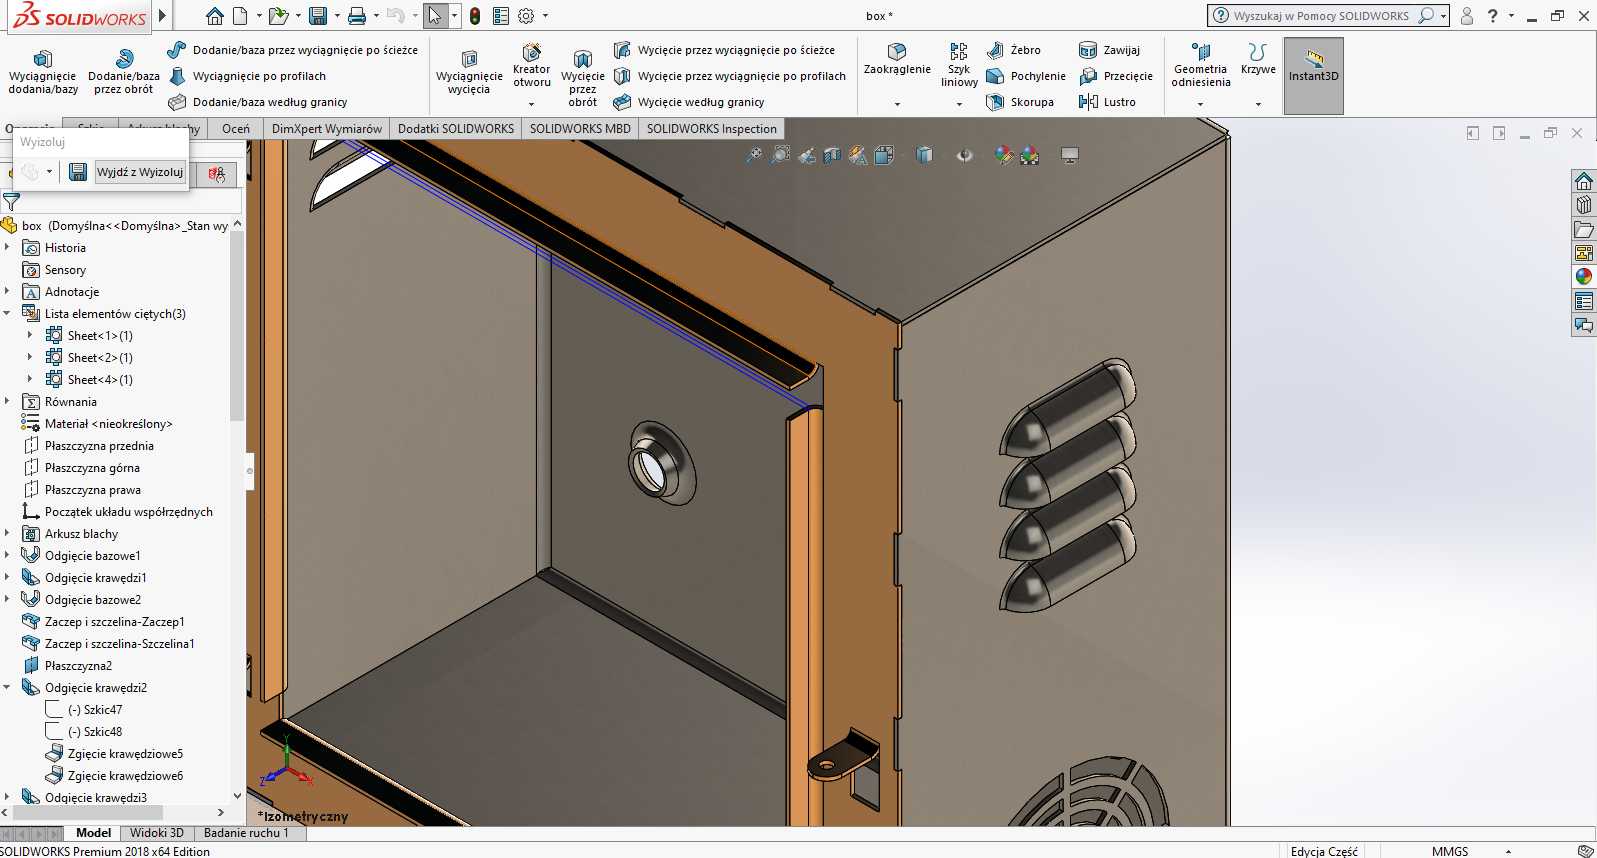Open the Options gear dropdown arrow
Screen dimensions: 1597x858
(545, 16)
